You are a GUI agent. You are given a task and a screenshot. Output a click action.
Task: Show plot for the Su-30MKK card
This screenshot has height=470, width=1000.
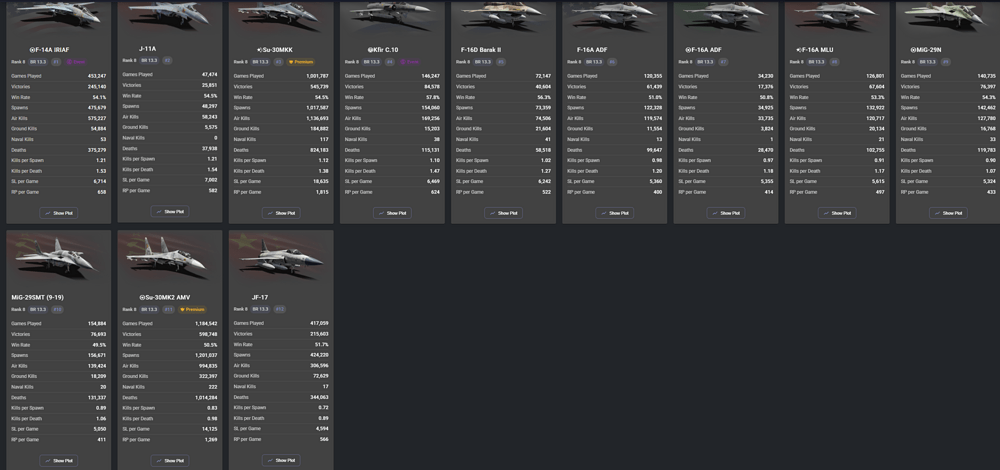(281, 213)
